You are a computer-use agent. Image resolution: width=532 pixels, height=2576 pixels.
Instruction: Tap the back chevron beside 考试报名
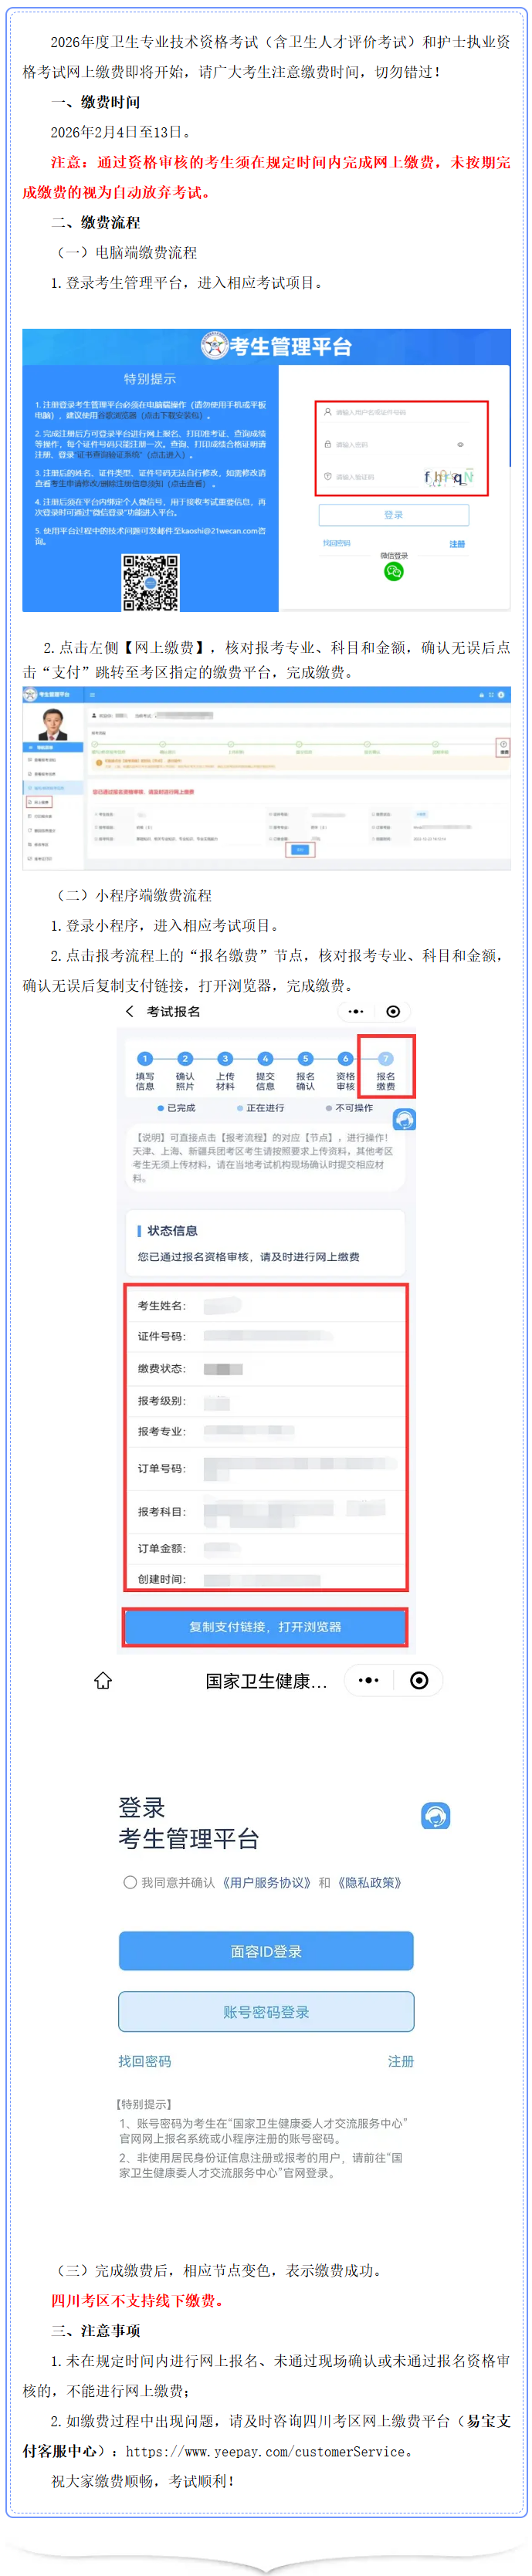[x=130, y=1011]
